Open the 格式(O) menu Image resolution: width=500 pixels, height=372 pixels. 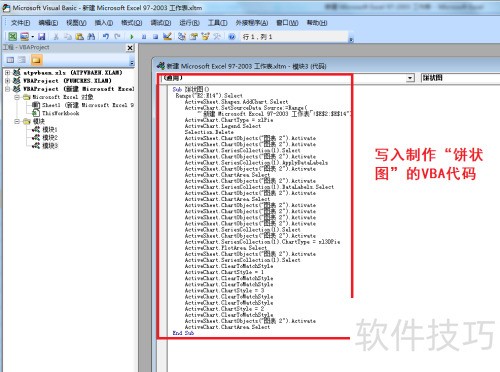132,23
